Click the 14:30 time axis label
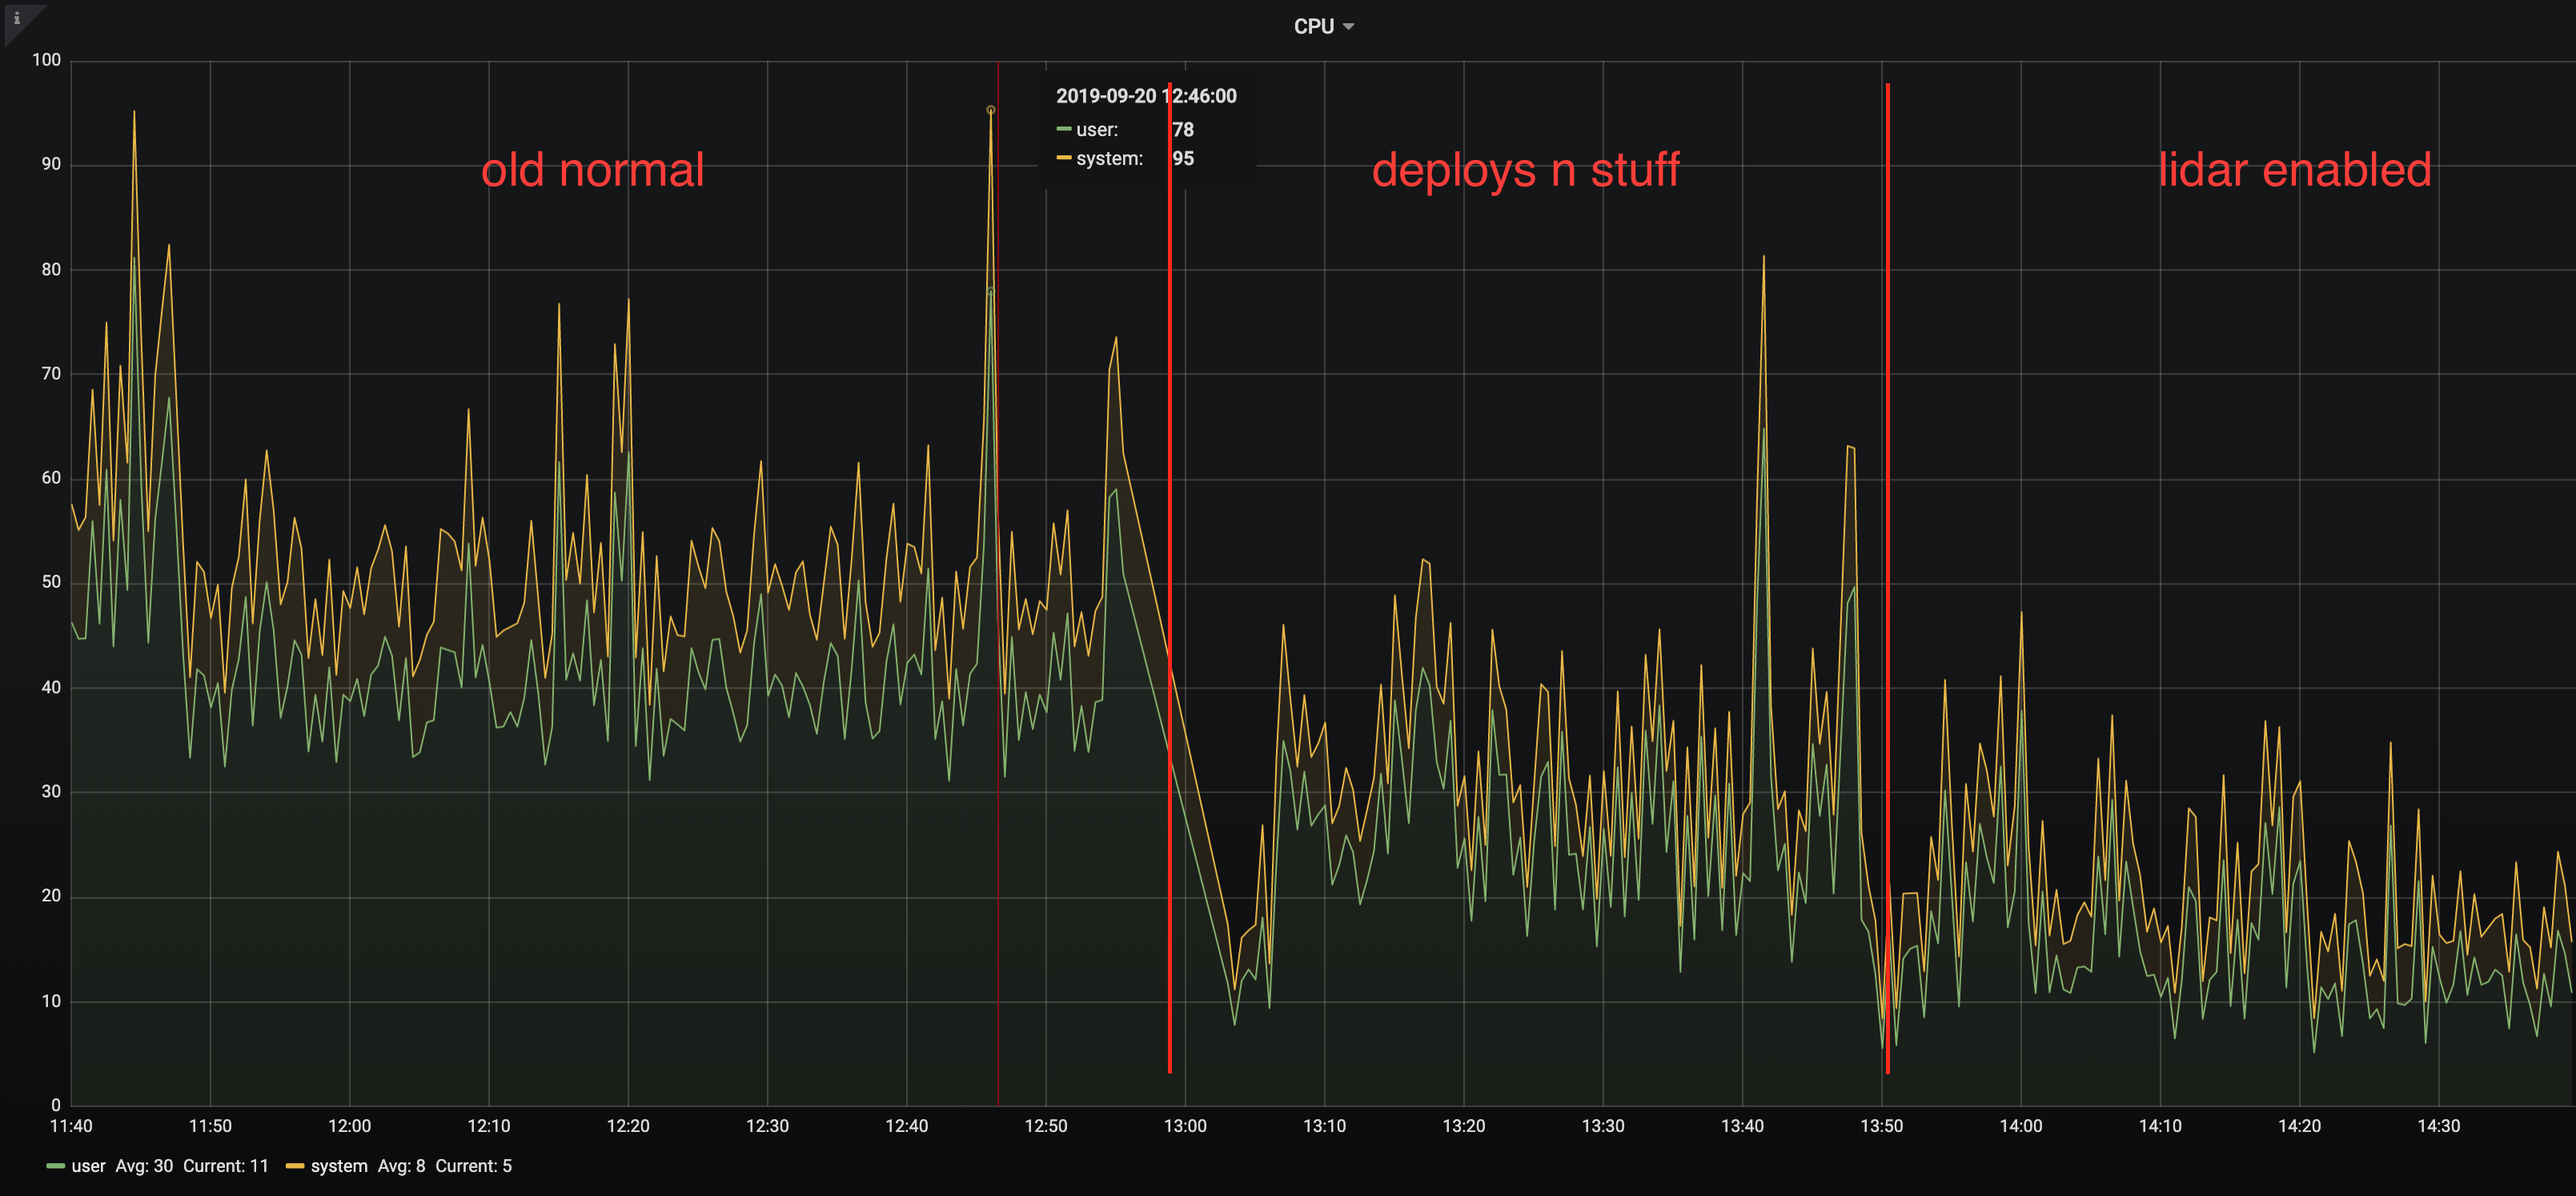This screenshot has width=2576, height=1196. (x=2438, y=1126)
